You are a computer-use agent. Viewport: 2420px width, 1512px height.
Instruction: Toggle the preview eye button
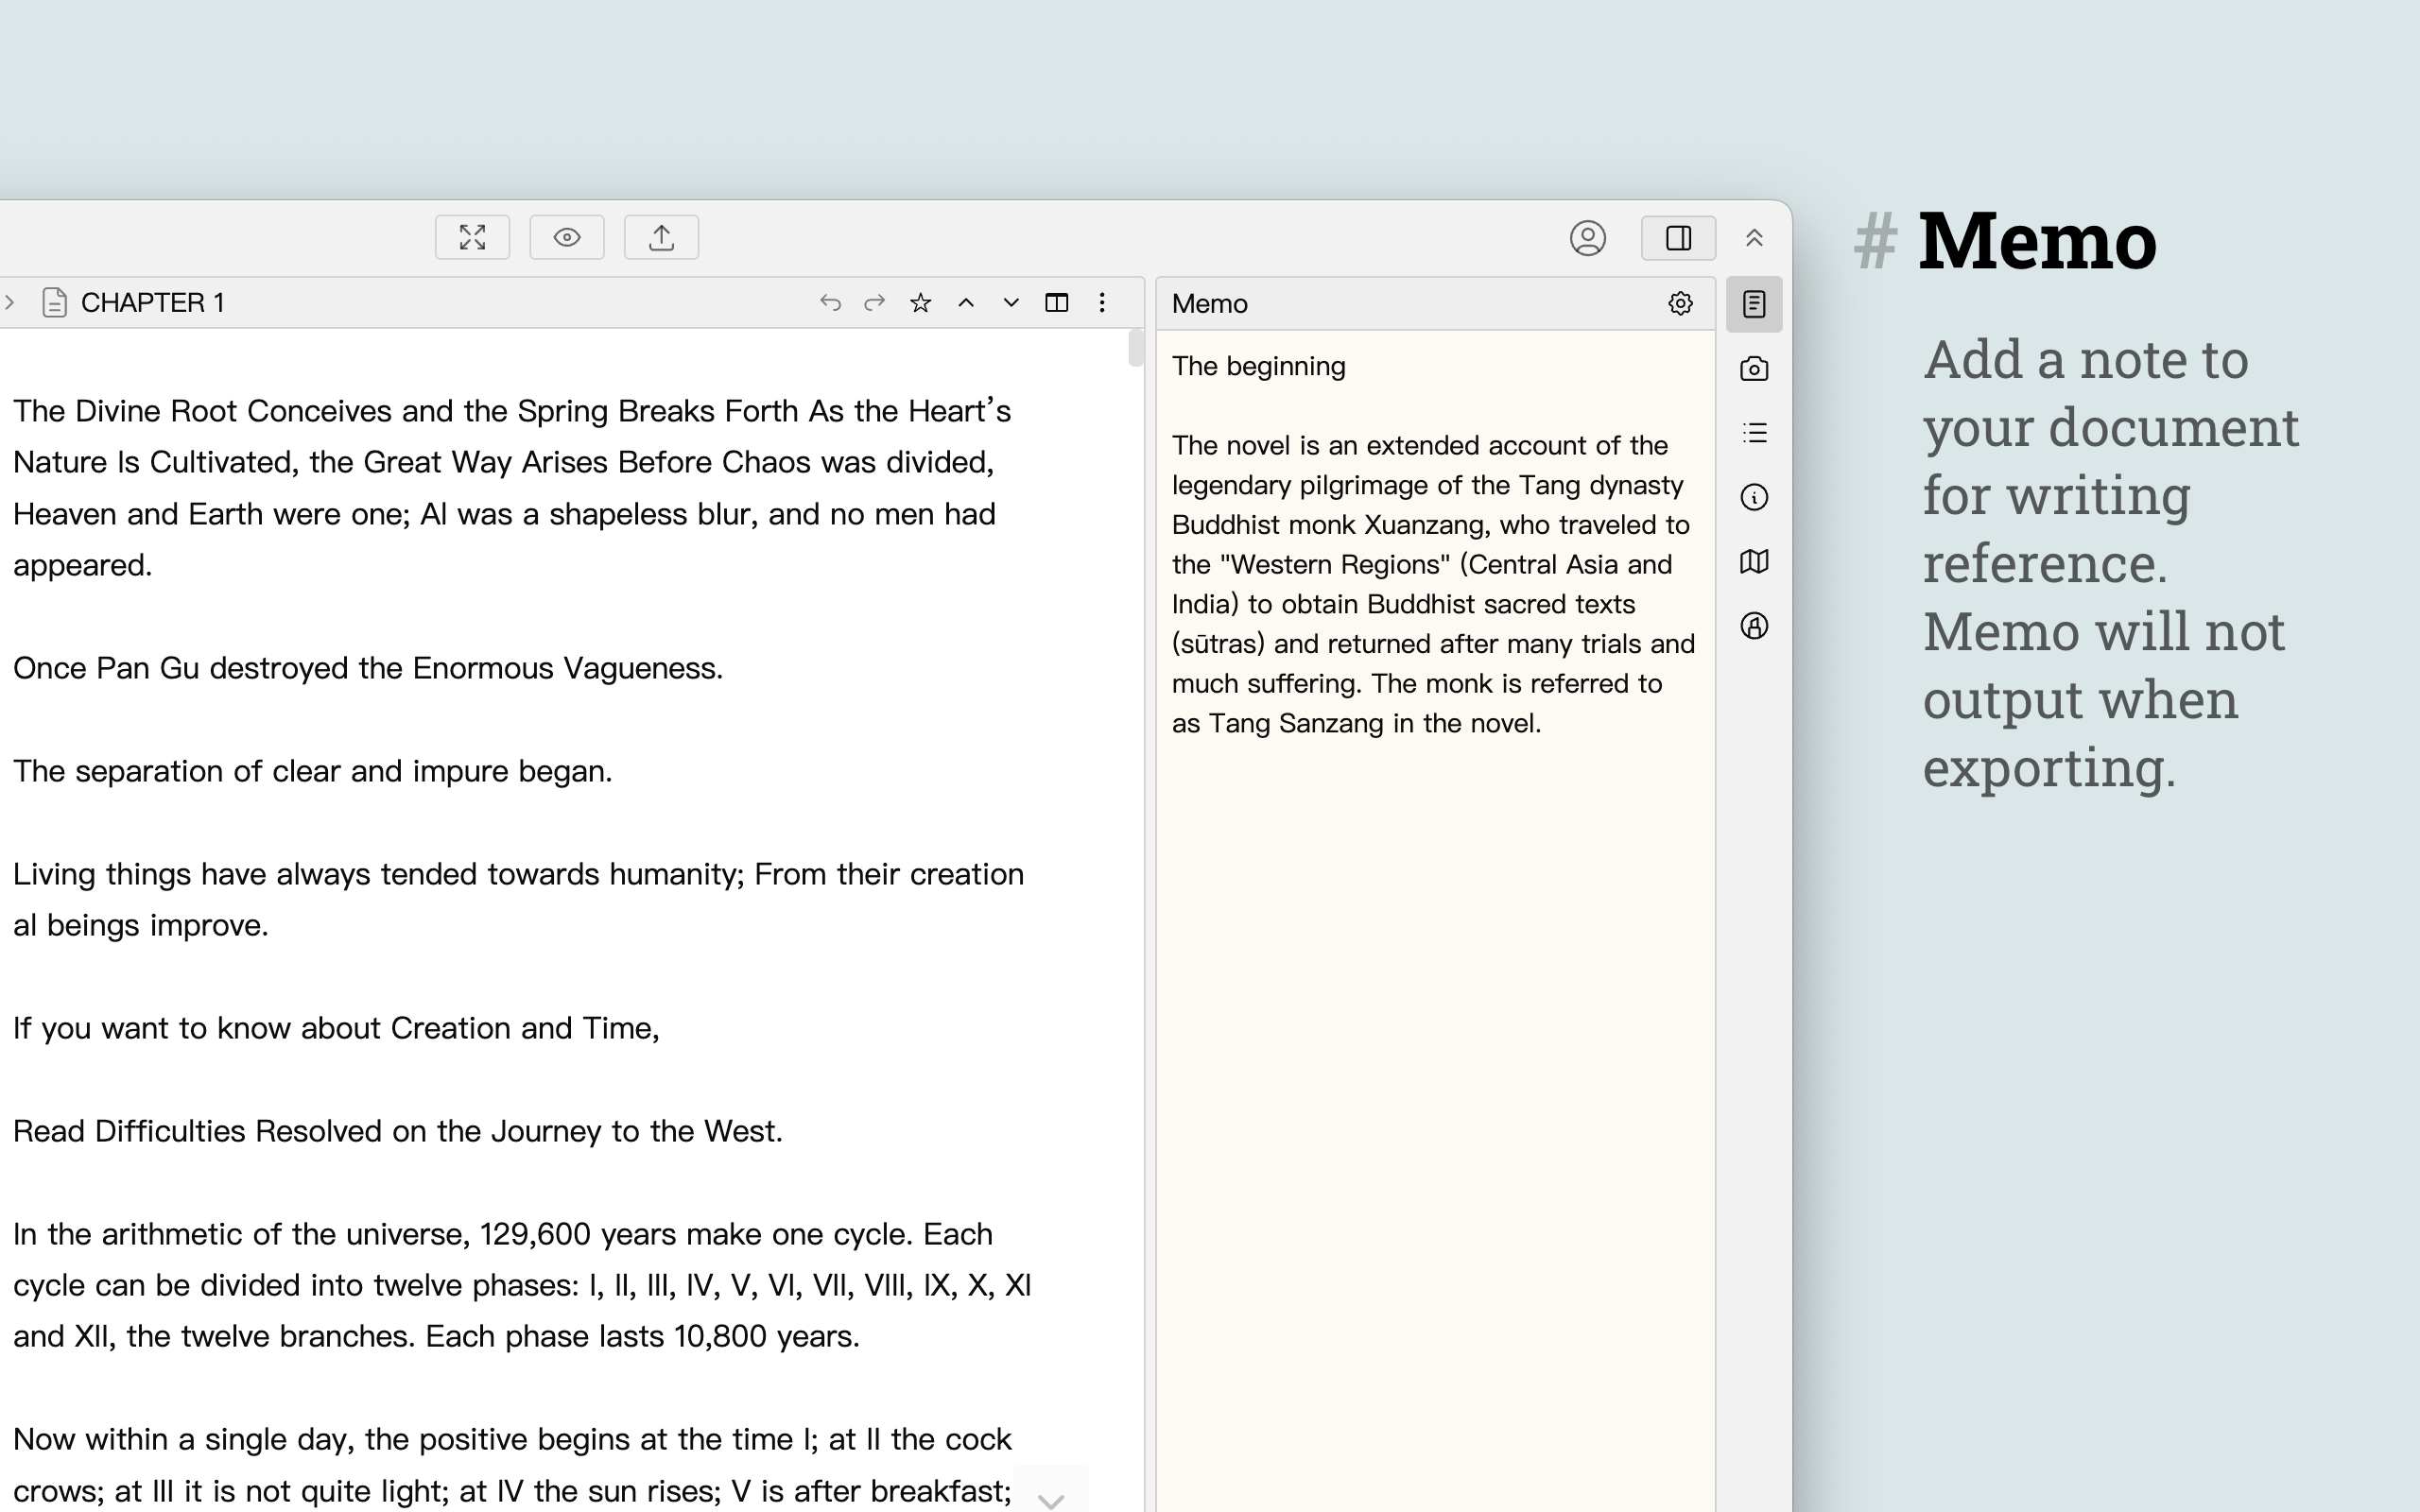(x=567, y=237)
